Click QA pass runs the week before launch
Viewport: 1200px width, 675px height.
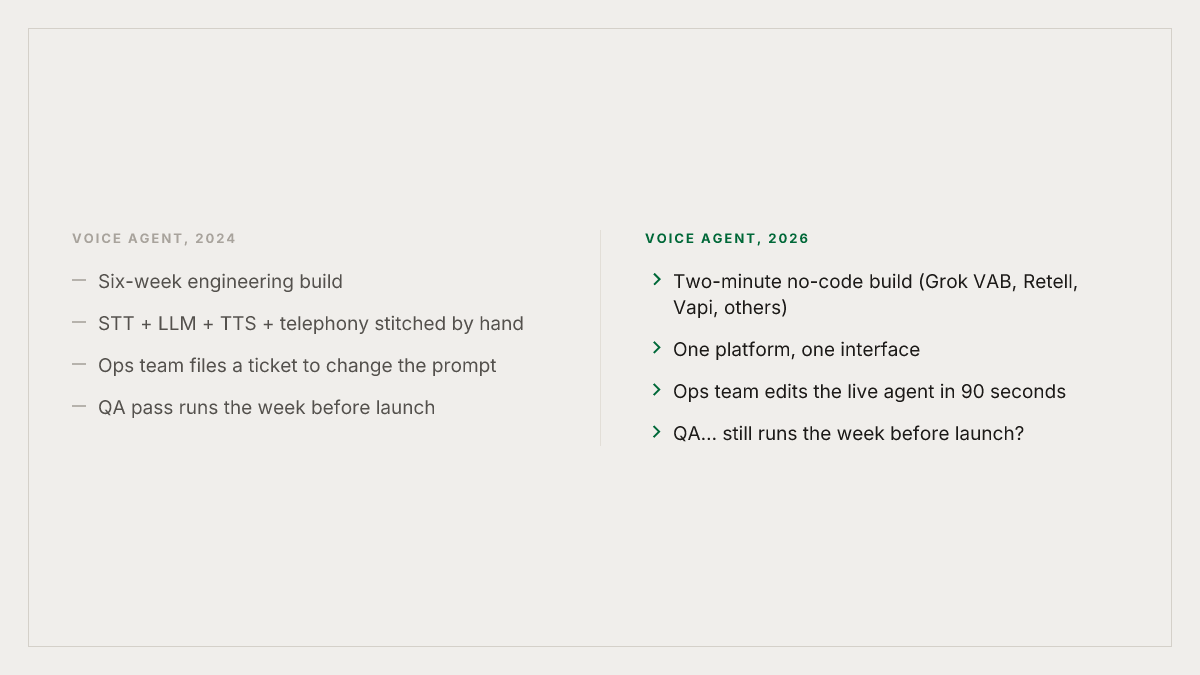click(266, 408)
